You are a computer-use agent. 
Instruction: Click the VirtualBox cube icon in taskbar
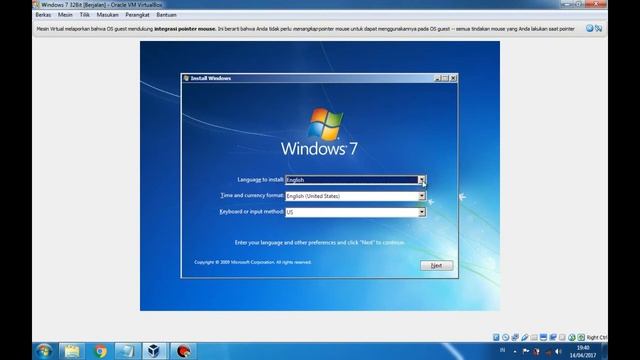(154, 351)
